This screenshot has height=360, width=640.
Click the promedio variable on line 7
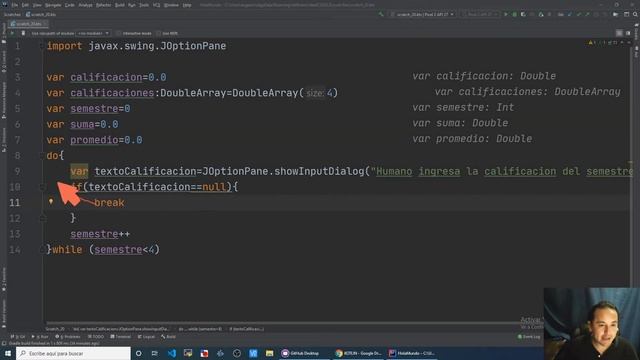click(94, 140)
